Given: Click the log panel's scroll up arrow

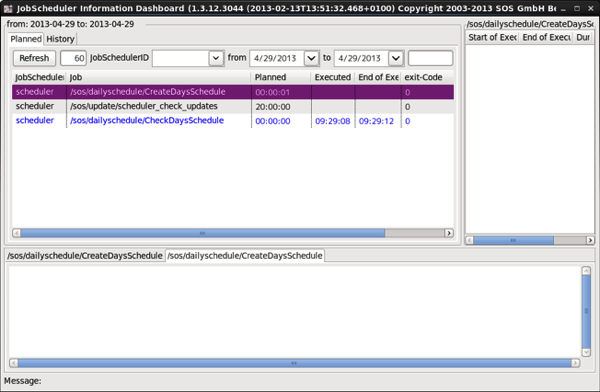Looking at the screenshot, I should [x=586, y=271].
